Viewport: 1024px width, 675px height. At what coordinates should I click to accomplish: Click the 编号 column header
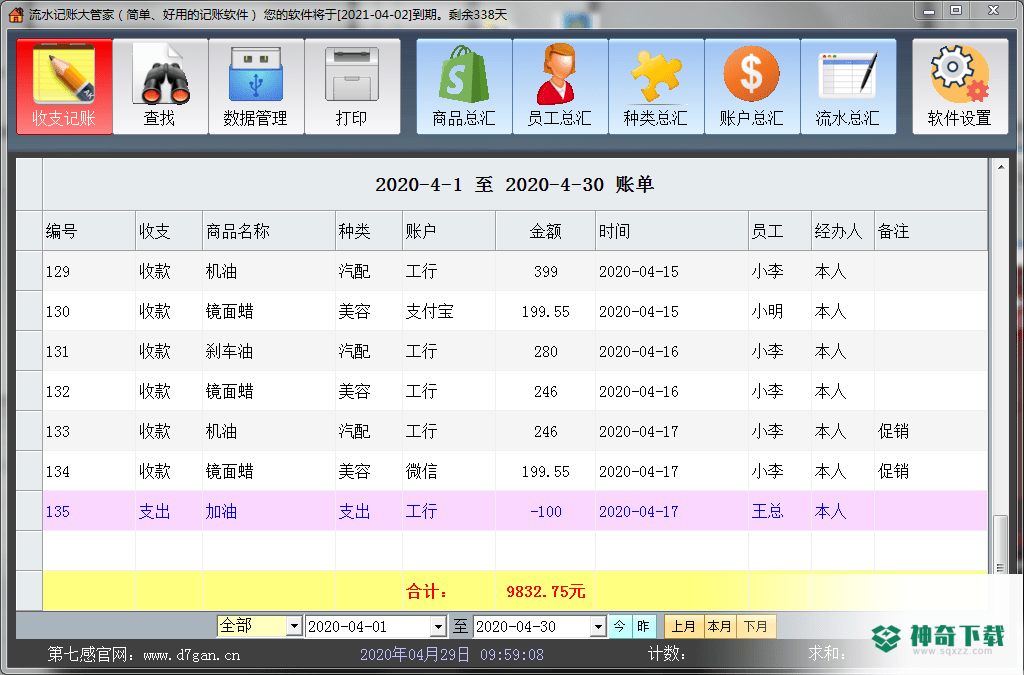click(89, 231)
